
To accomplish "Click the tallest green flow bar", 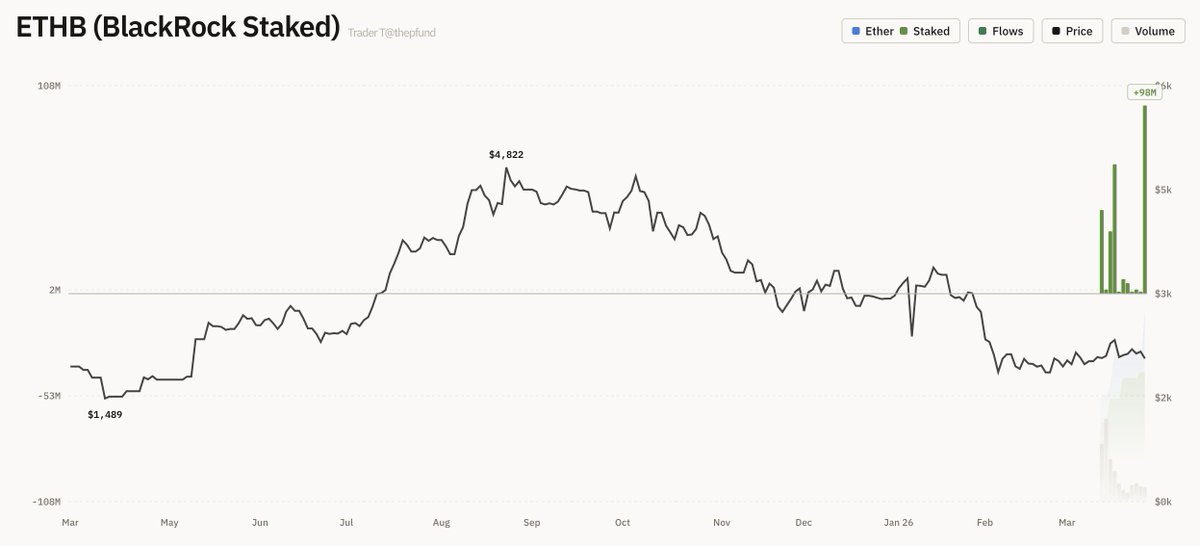I will click(1144, 200).
